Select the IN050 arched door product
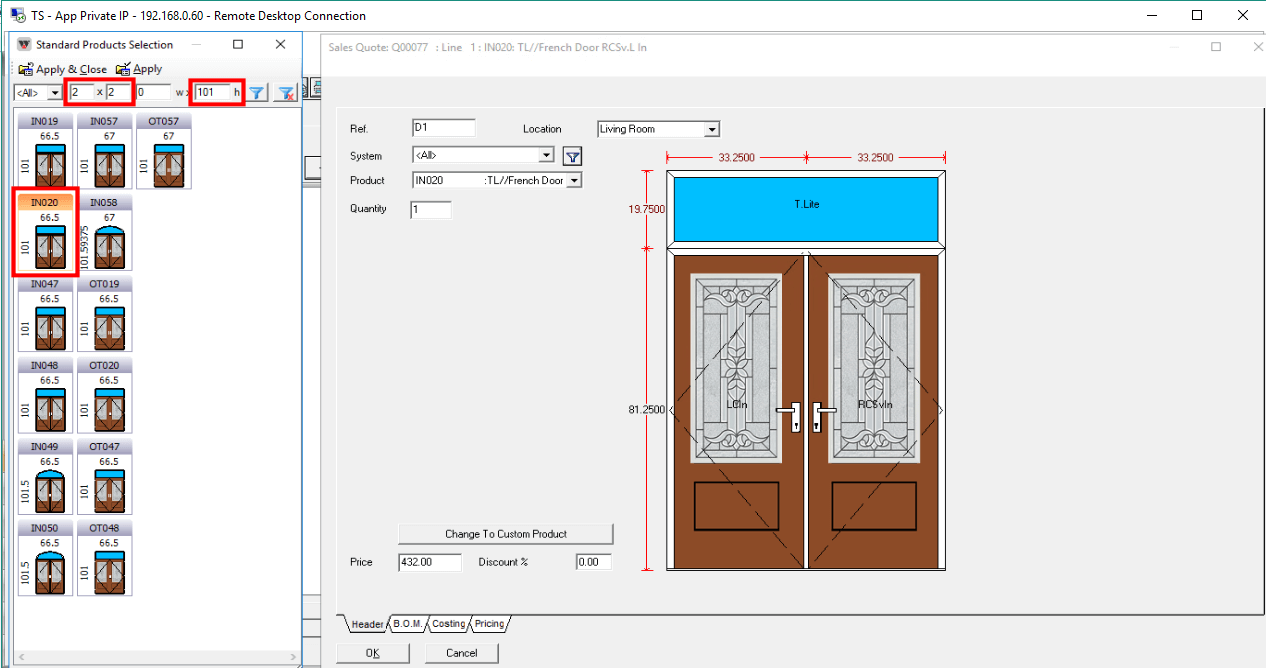1266x668 pixels. pos(45,558)
